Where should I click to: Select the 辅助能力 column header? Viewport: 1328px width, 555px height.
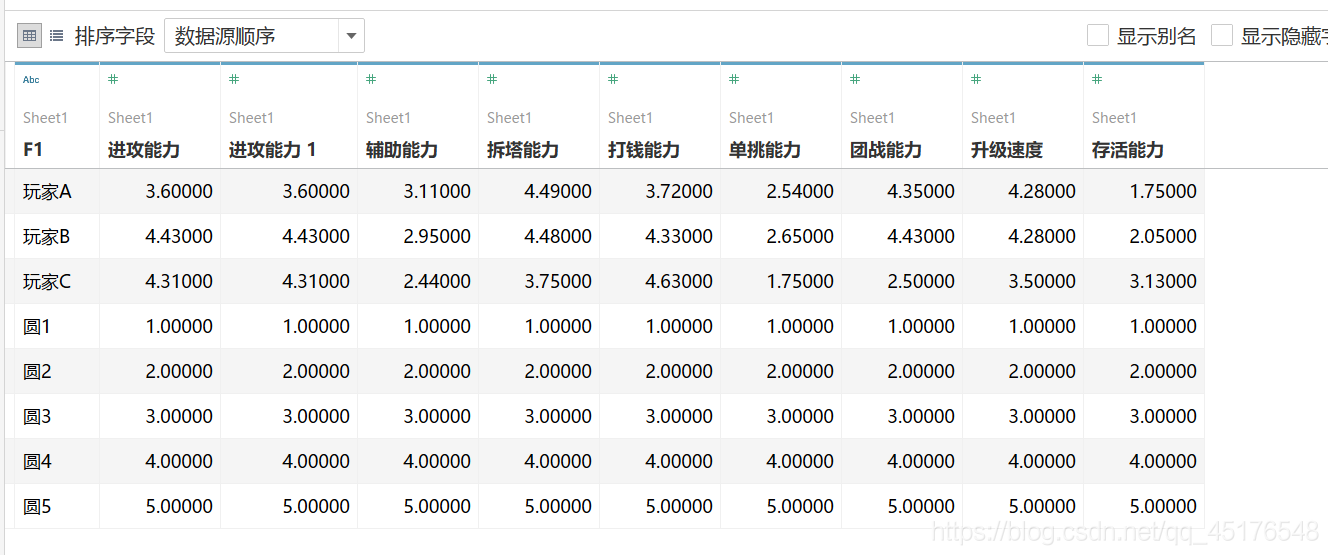402,150
